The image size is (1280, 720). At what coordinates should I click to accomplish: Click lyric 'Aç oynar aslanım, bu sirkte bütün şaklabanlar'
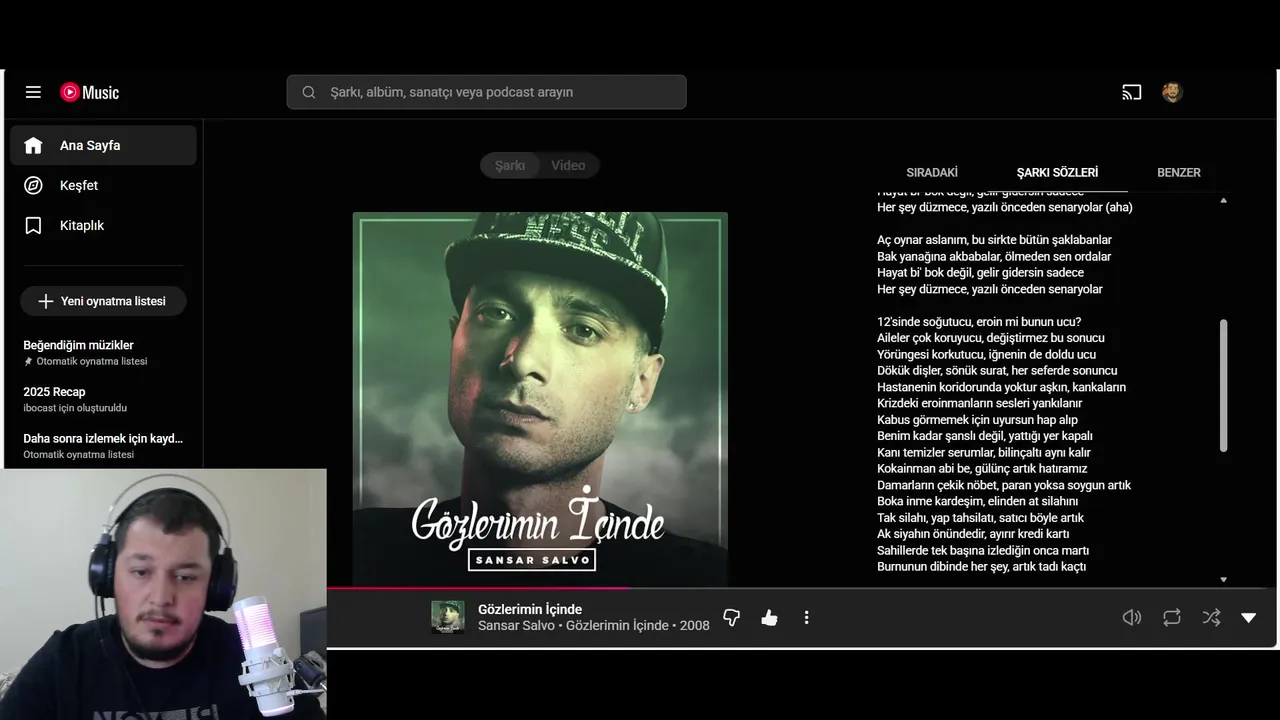(994, 240)
